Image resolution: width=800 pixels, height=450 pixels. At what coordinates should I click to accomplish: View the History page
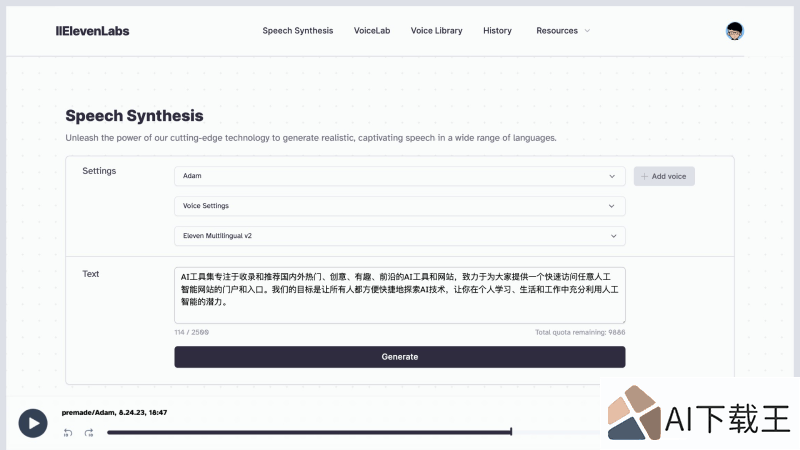pos(497,31)
